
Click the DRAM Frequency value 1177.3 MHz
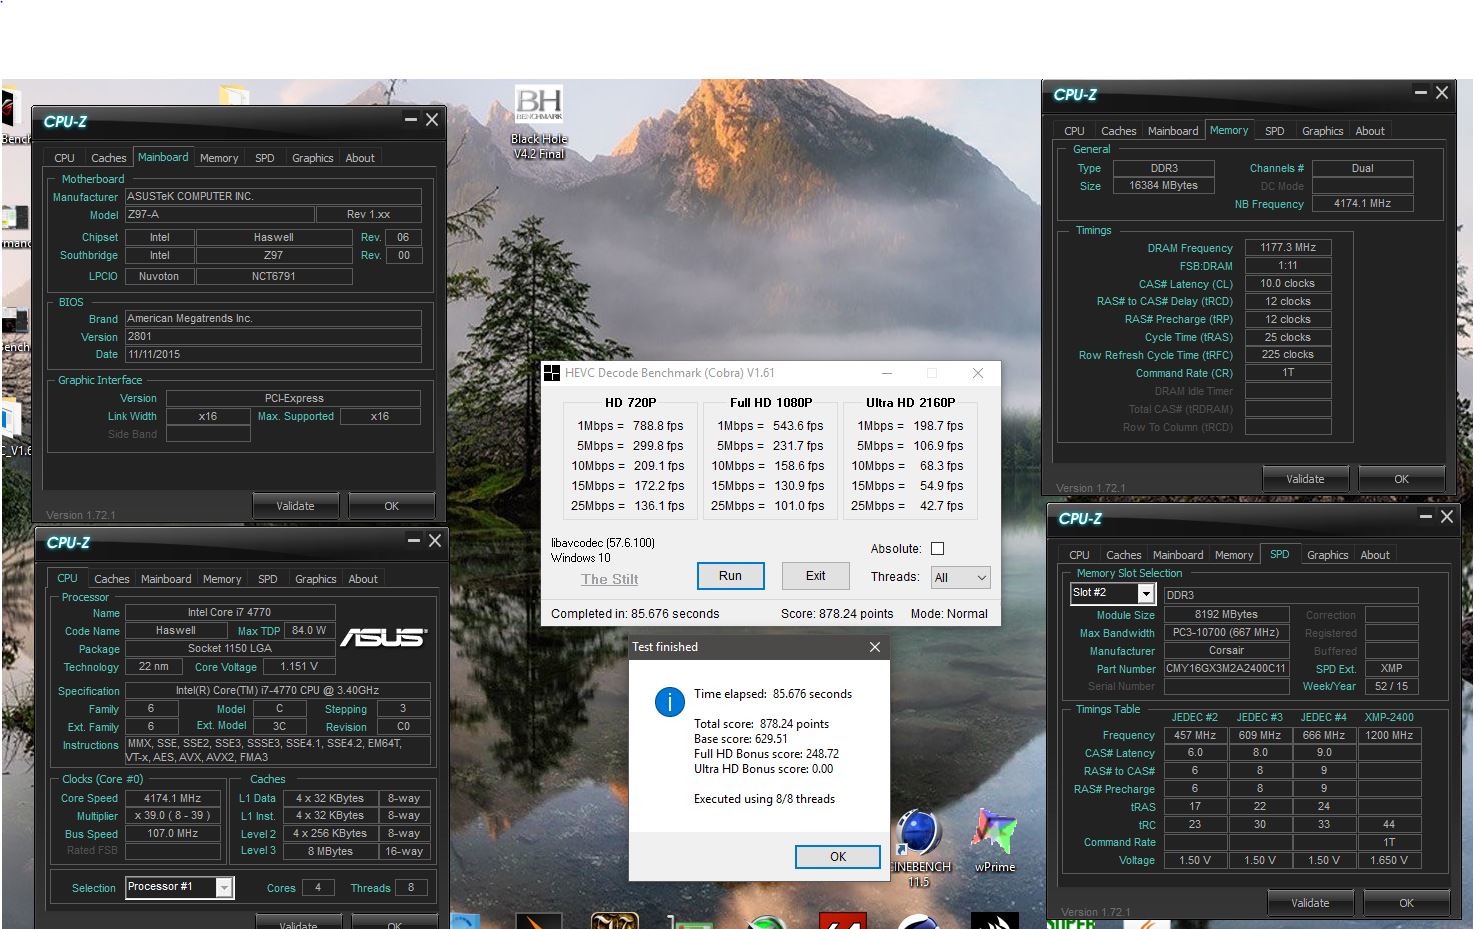[1287, 247]
